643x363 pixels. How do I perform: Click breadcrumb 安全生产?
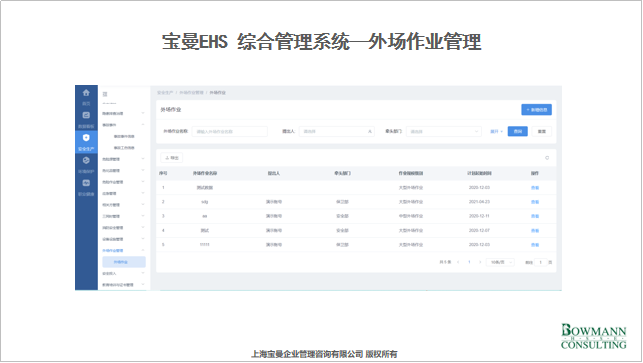point(165,93)
